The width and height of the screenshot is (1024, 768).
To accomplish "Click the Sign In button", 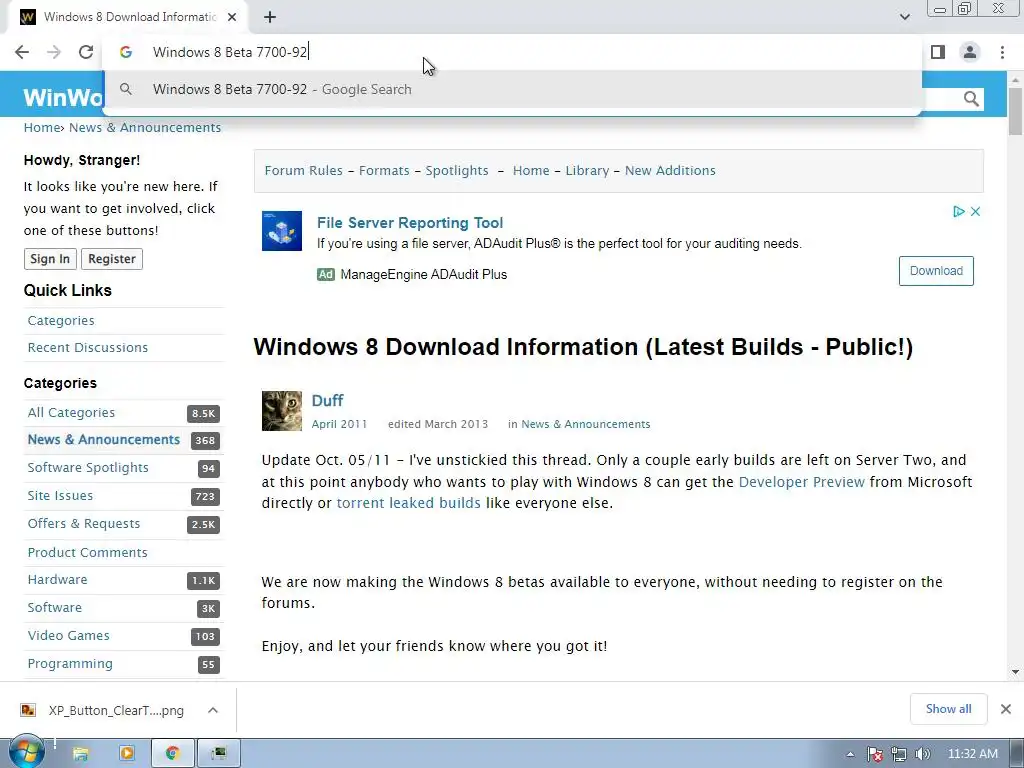I will (50, 259).
